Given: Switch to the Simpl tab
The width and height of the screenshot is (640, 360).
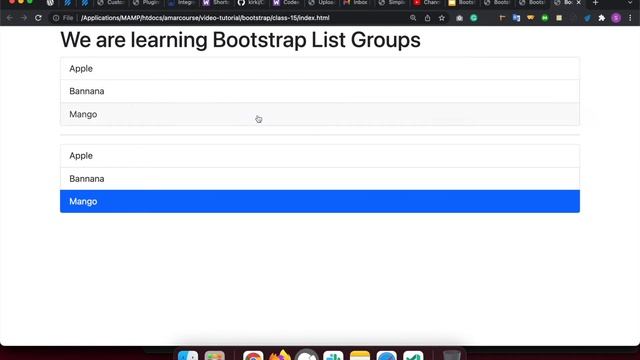Looking at the screenshot, I should tap(391, 2).
